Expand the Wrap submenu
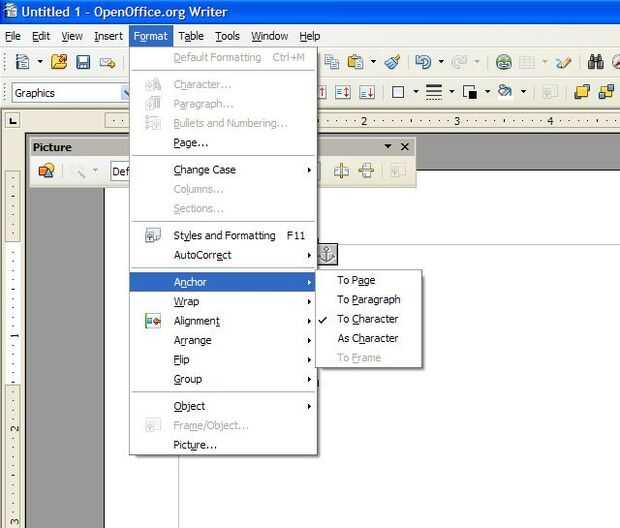The height and width of the screenshot is (528, 620). click(223, 301)
